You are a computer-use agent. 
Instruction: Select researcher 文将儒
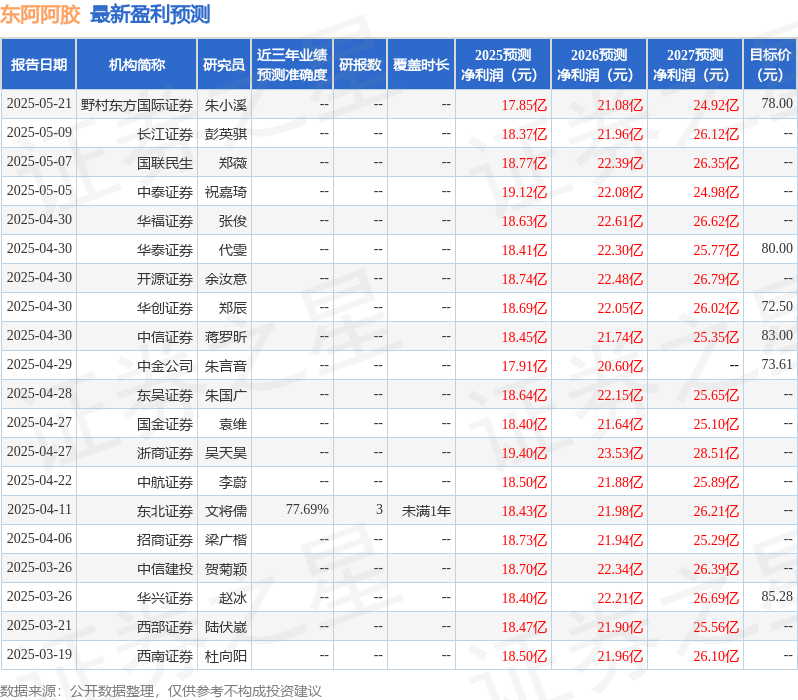[225, 512]
